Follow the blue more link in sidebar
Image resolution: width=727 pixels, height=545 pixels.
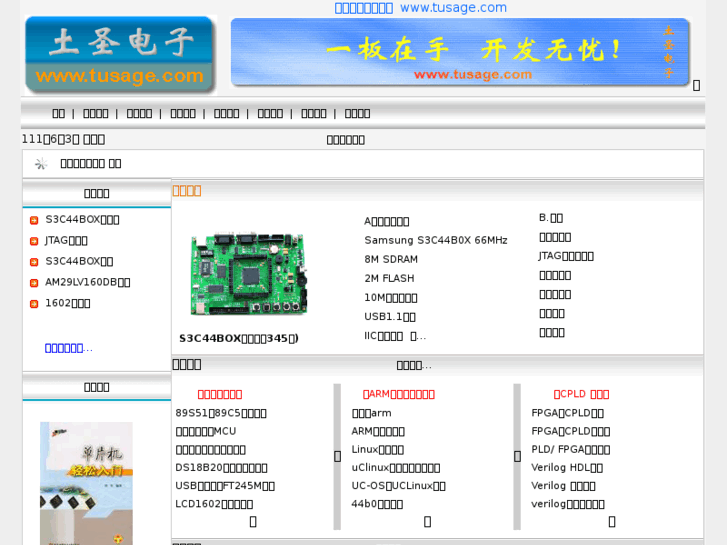[x=69, y=348]
